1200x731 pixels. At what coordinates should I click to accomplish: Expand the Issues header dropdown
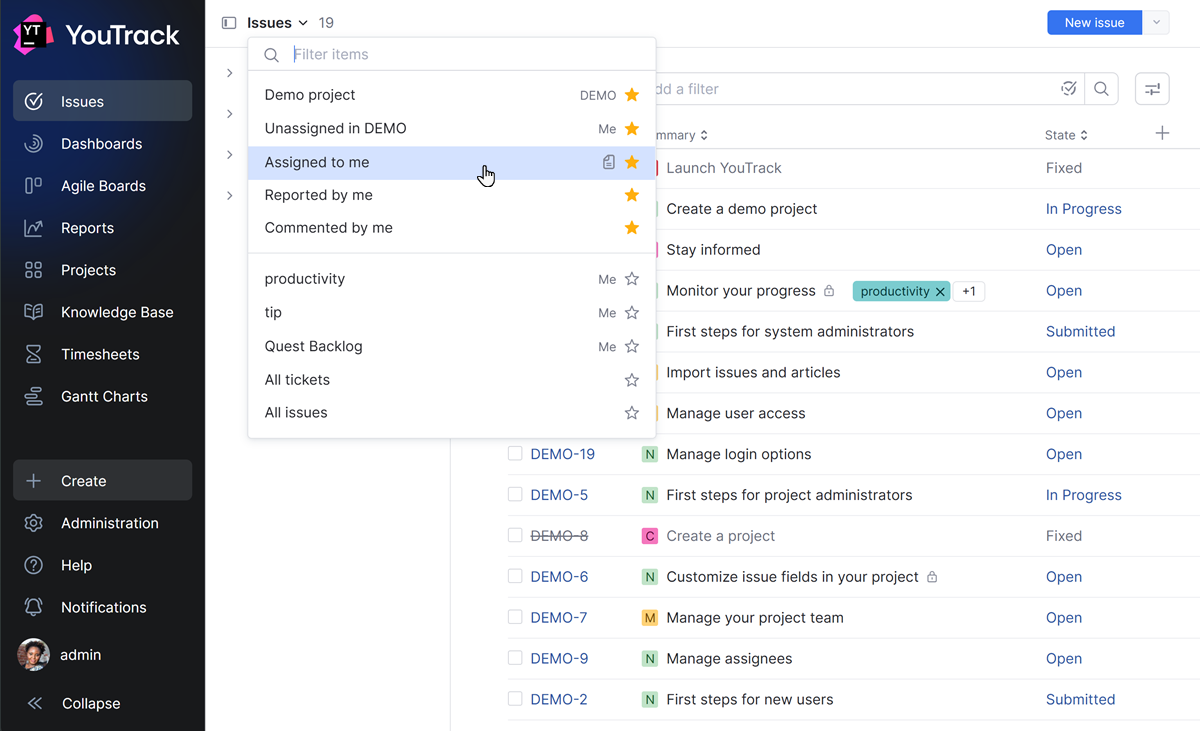[x=302, y=22]
